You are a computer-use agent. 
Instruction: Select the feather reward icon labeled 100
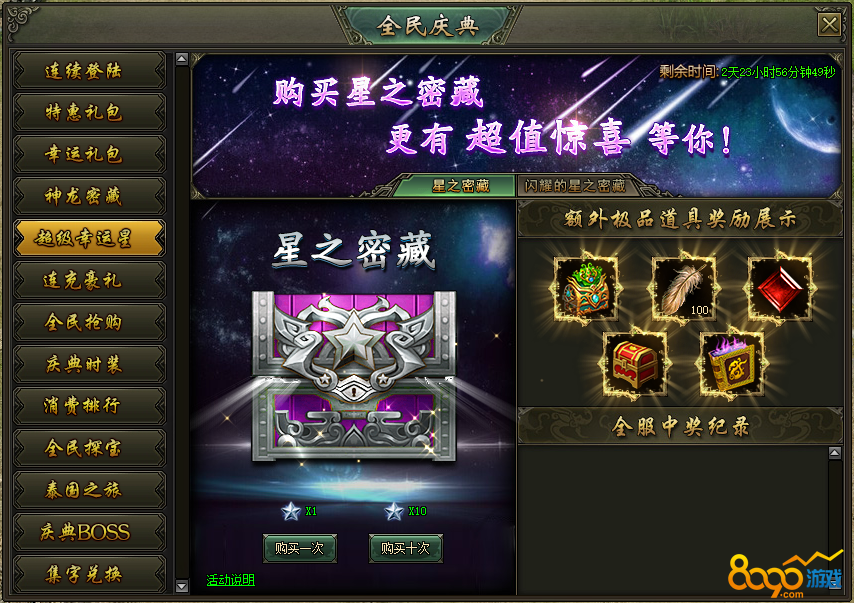(x=684, y=289)
